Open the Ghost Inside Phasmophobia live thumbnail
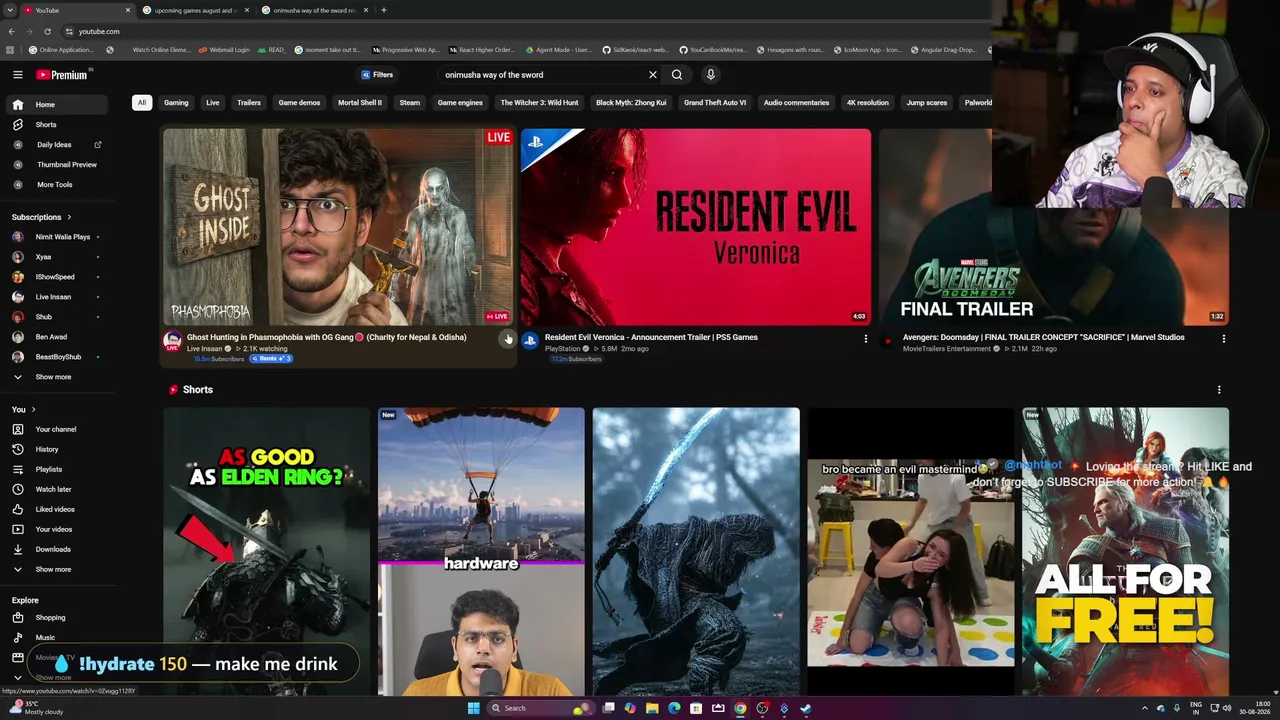 coord(338,227)
